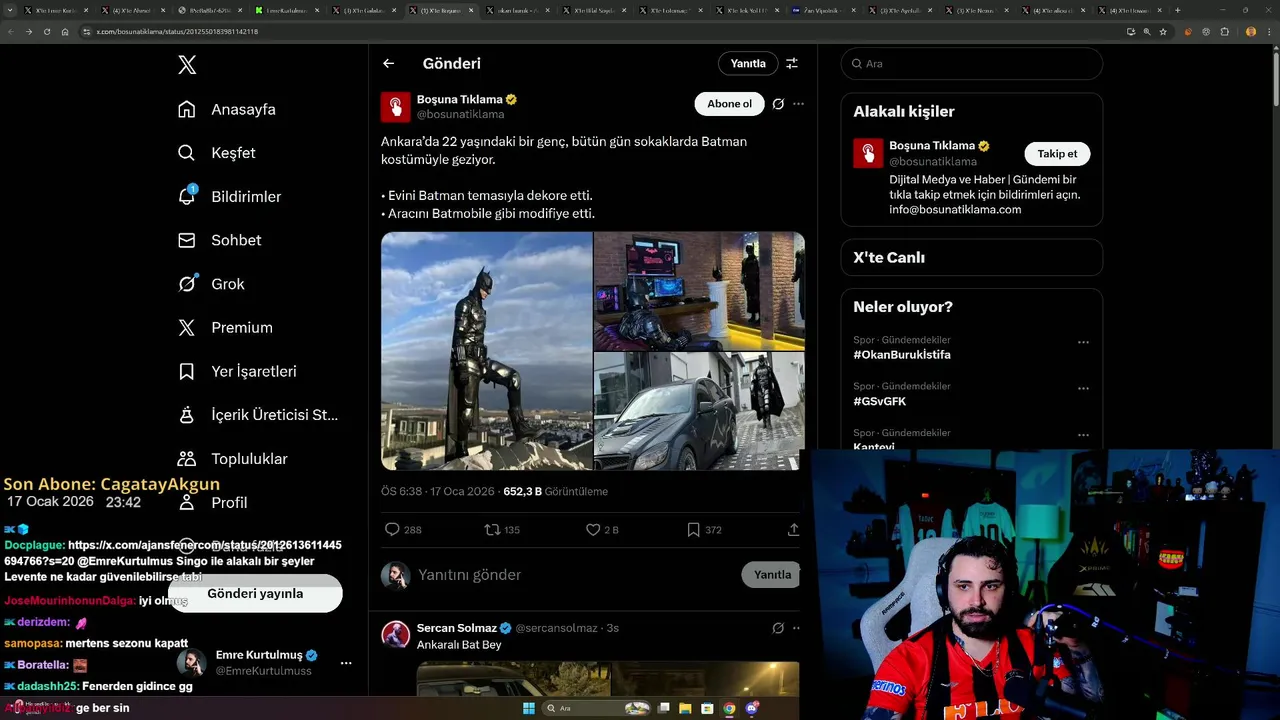Go back with the Gönderi arrow

pyautogui.click(x=389, y=63)
